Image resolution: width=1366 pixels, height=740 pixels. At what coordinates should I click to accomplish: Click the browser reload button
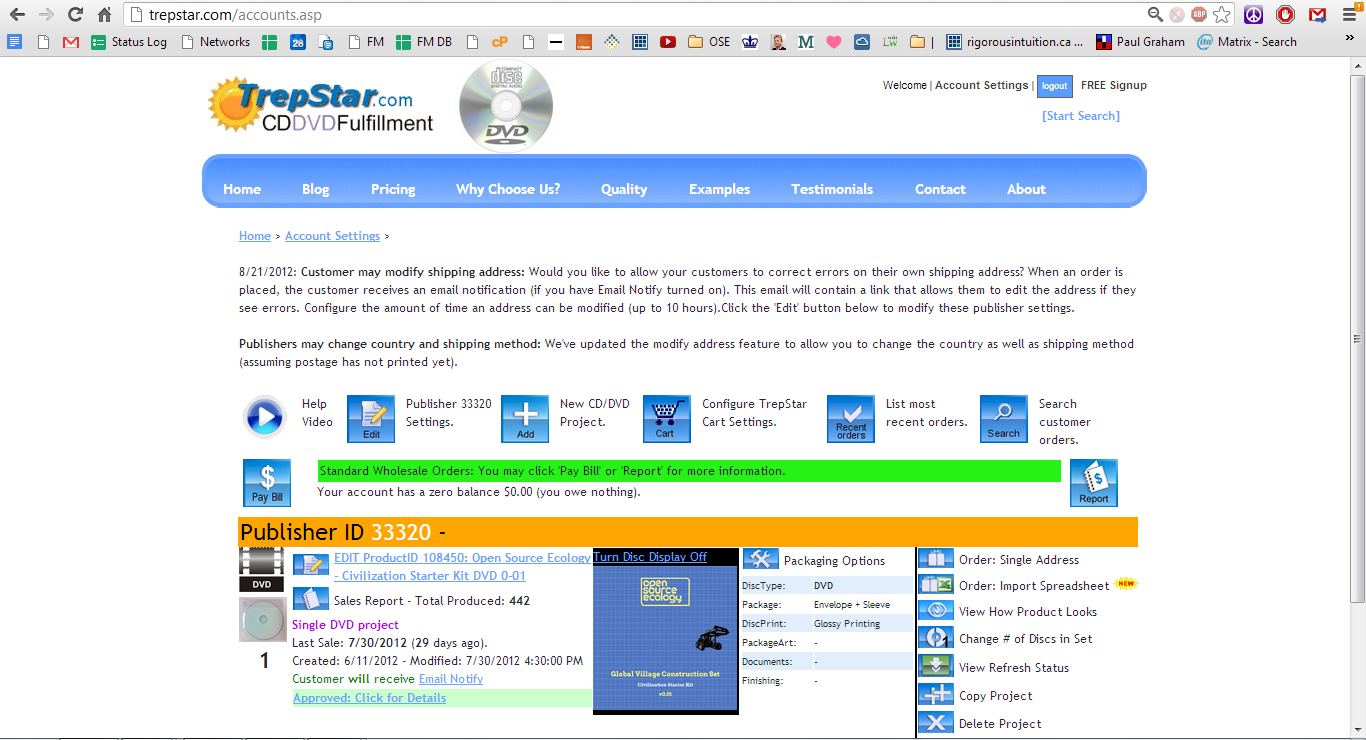point(75,15)
